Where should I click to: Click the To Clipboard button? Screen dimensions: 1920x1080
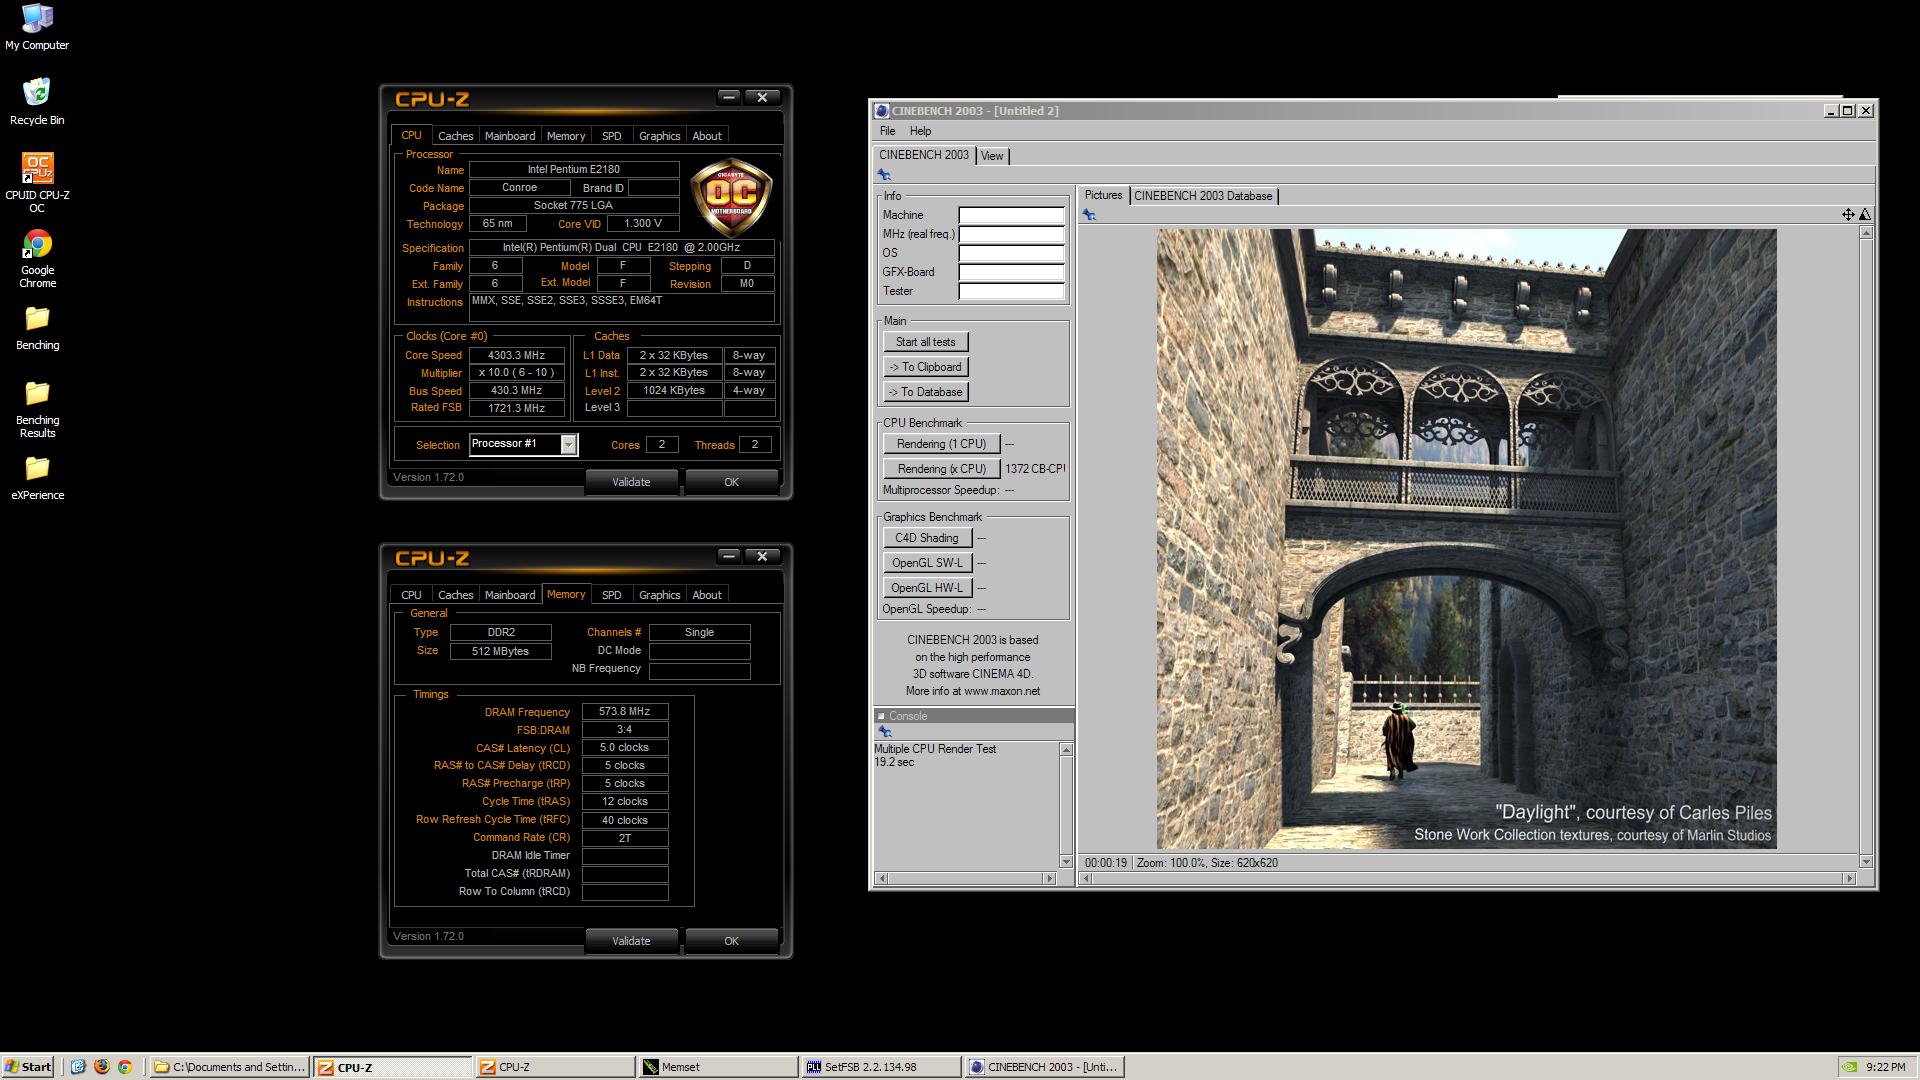click(925, 367)
